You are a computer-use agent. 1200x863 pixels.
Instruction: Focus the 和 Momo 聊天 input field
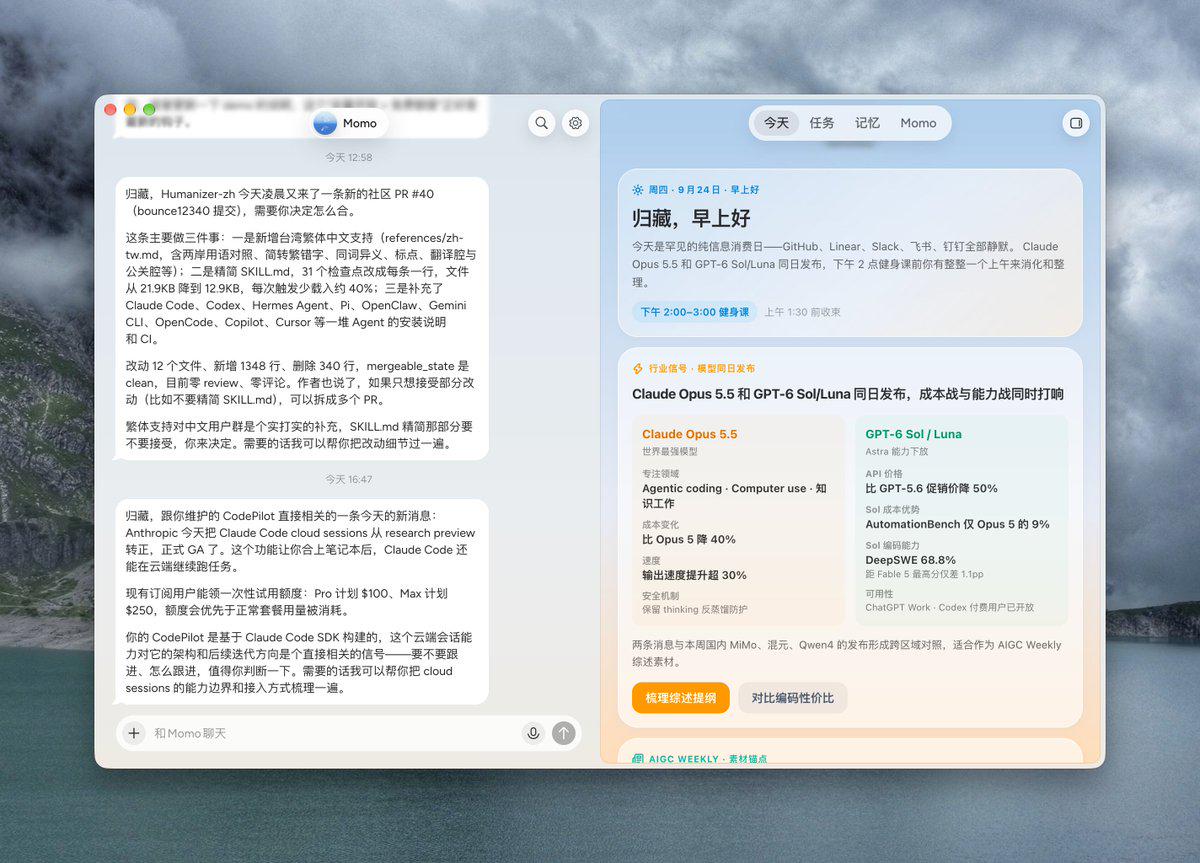point(335,733)
